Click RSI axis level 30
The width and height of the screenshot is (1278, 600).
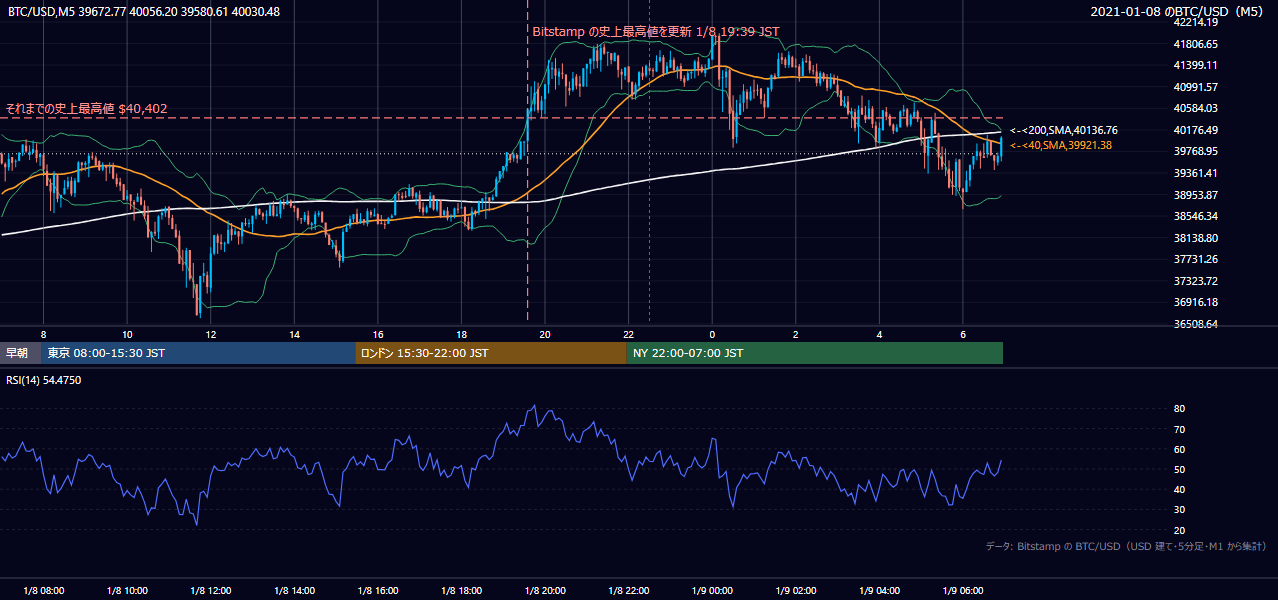[1179, 509]
